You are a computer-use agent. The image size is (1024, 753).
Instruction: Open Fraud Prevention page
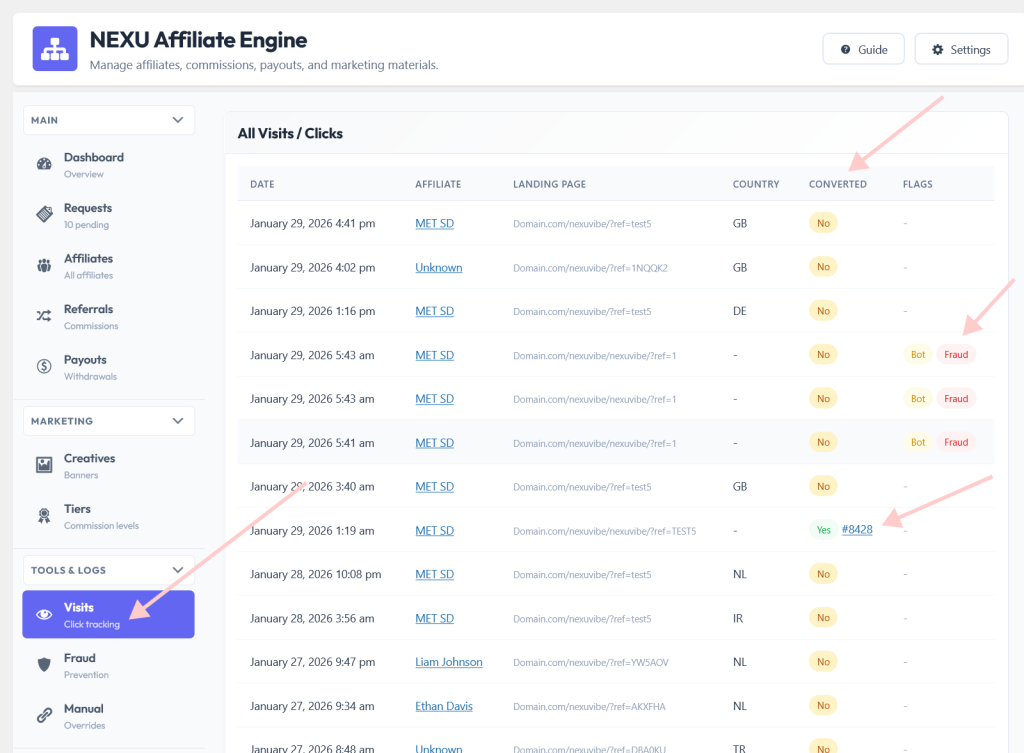click(108, 665)
